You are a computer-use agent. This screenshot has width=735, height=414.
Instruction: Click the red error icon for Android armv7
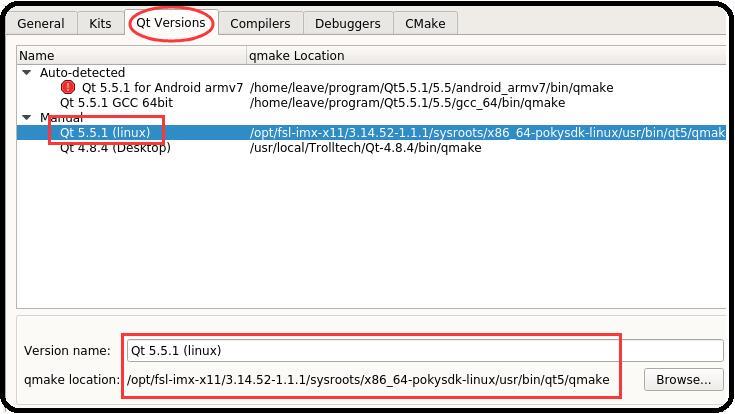[x=68, y=87]
